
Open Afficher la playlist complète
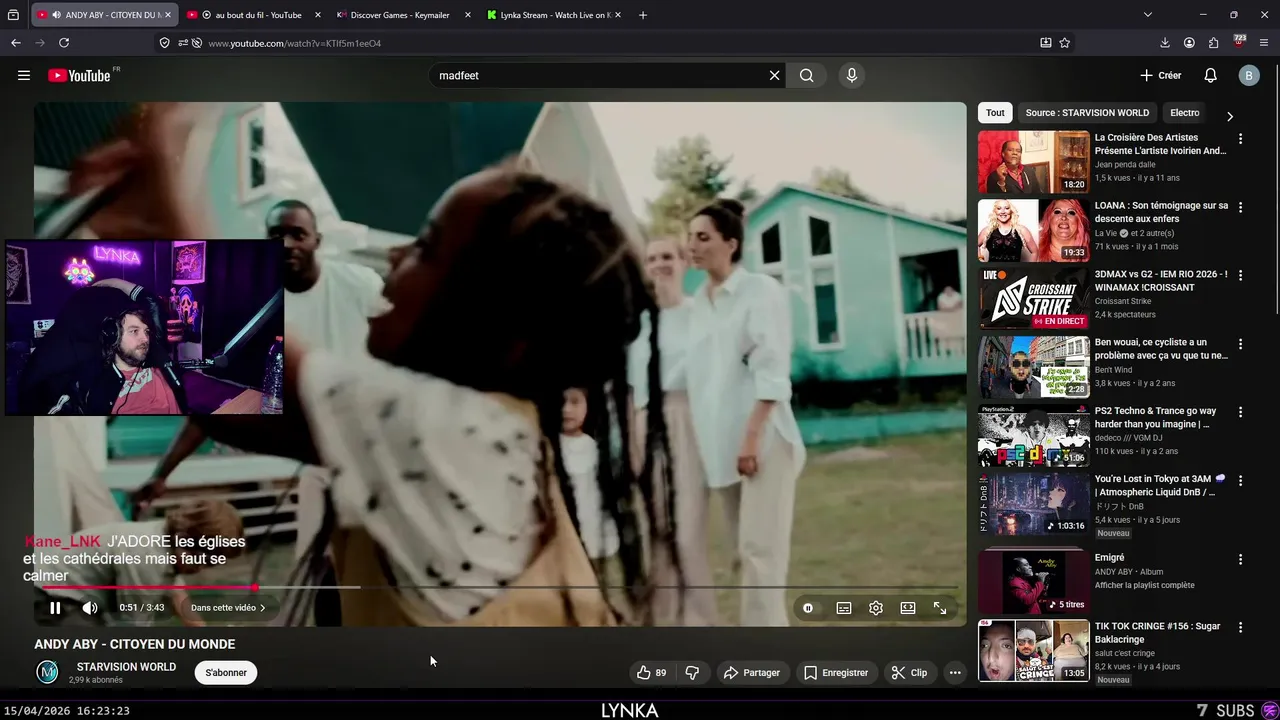[1144, 585]
